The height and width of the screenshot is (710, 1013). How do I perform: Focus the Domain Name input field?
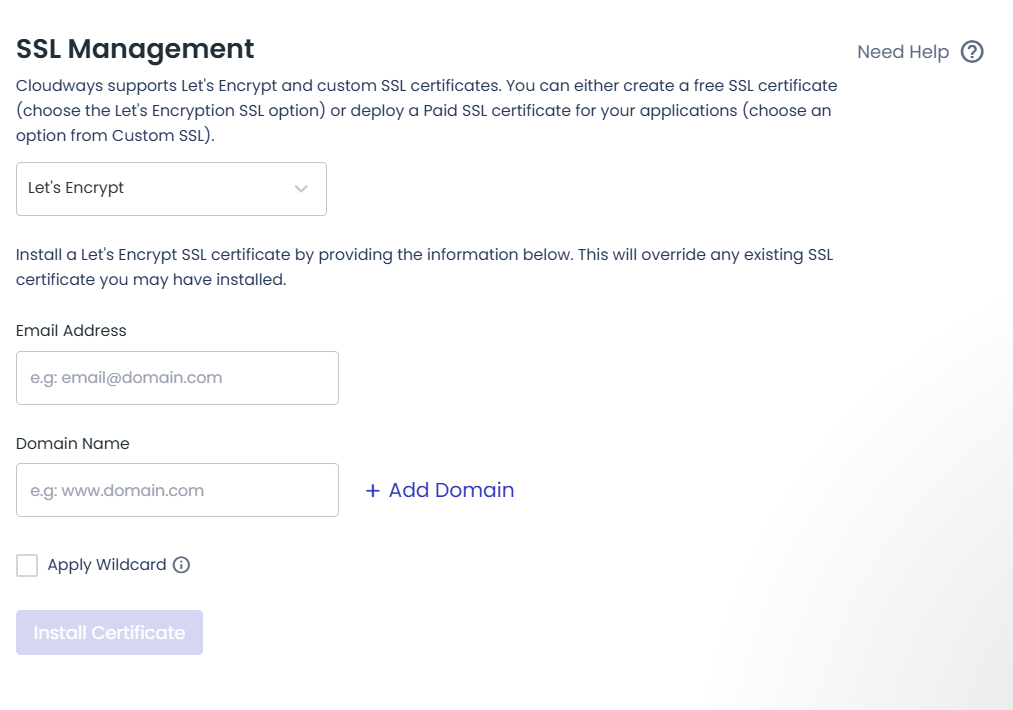[177, 490]
